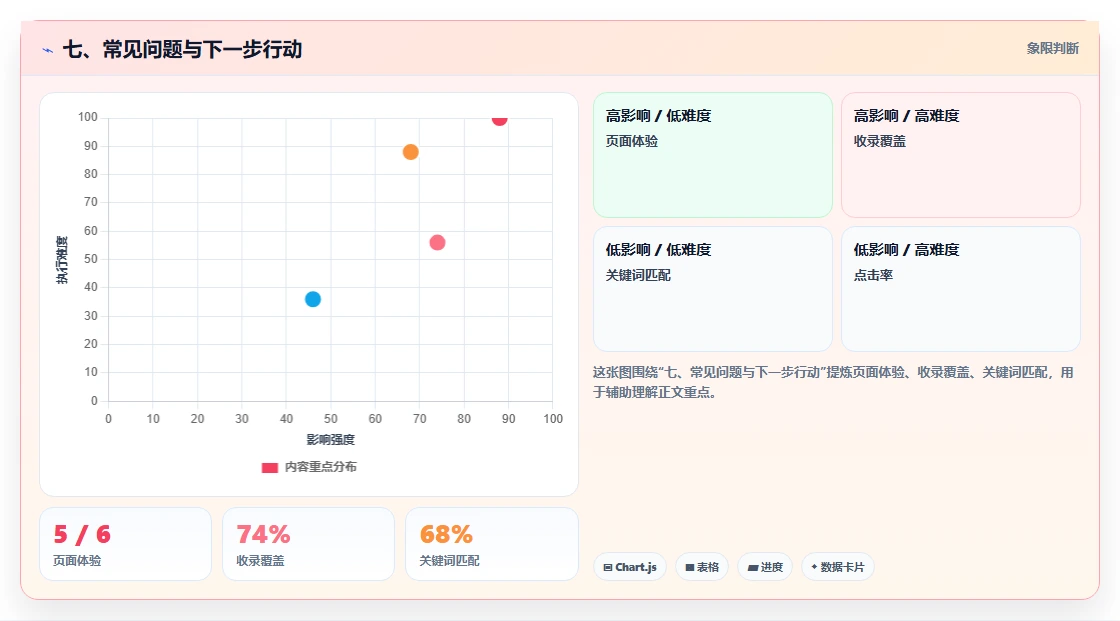This screenshot has width=1120, height=621.
Task: Click the 象限判断 label in the header
Action: [1053, 49]
